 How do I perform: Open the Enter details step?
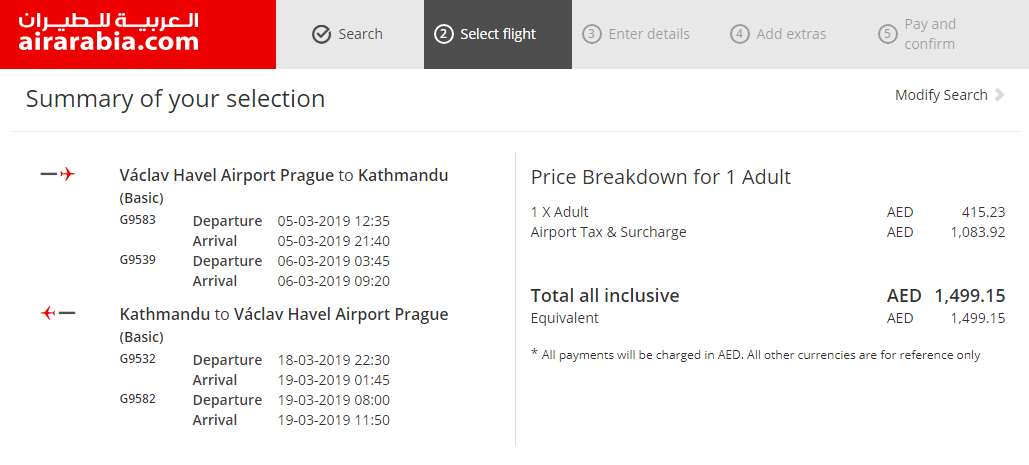click(646, 34)
